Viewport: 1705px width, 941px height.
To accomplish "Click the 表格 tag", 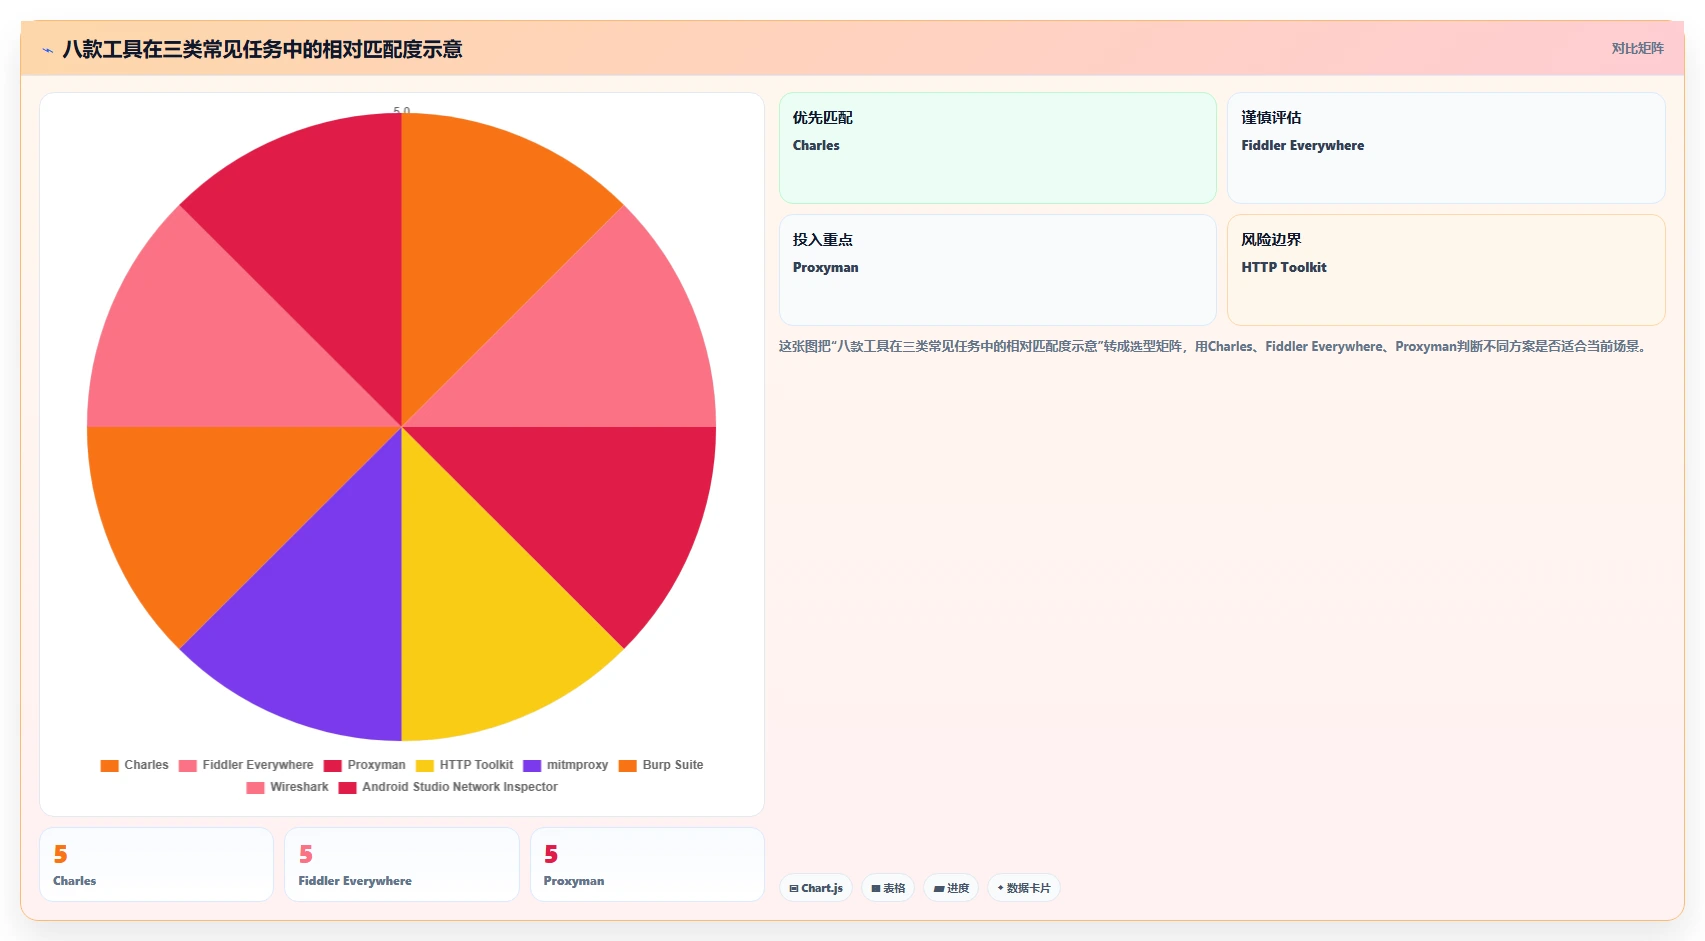I will pos(888,888).
